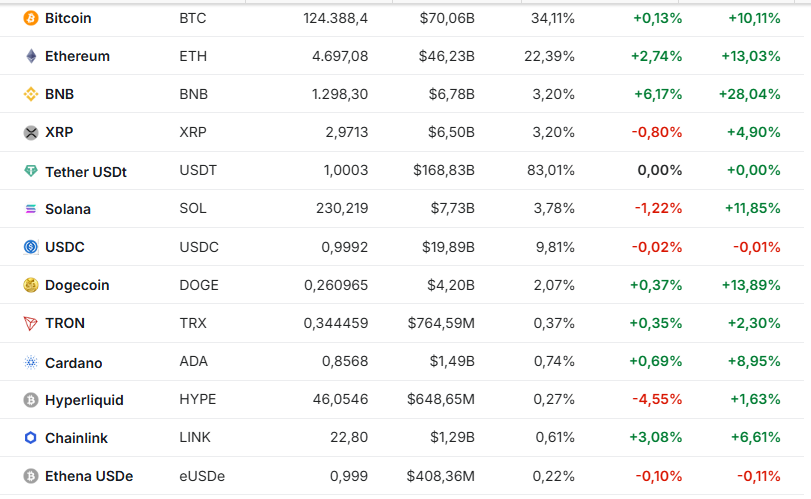This screenshot has height=499, width=811.
Task: Click Hyperliquid's -4,55% change value
Action: coord(657,400)
